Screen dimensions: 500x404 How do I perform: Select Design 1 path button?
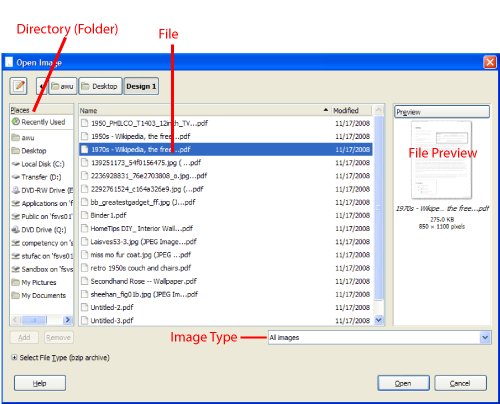(x=141, y=86)
